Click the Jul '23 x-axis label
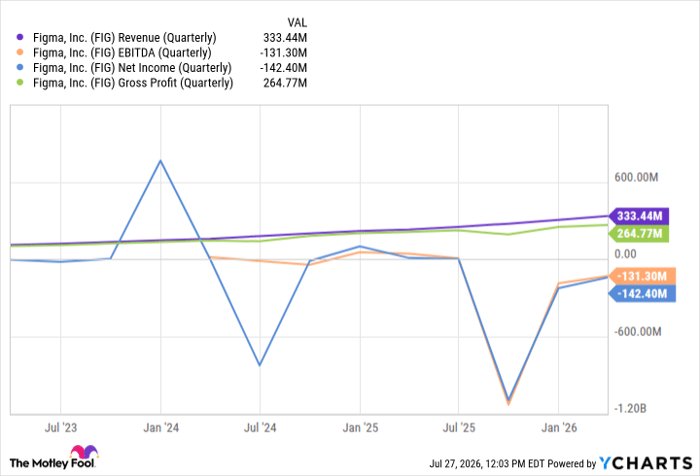 pos(61,428)
